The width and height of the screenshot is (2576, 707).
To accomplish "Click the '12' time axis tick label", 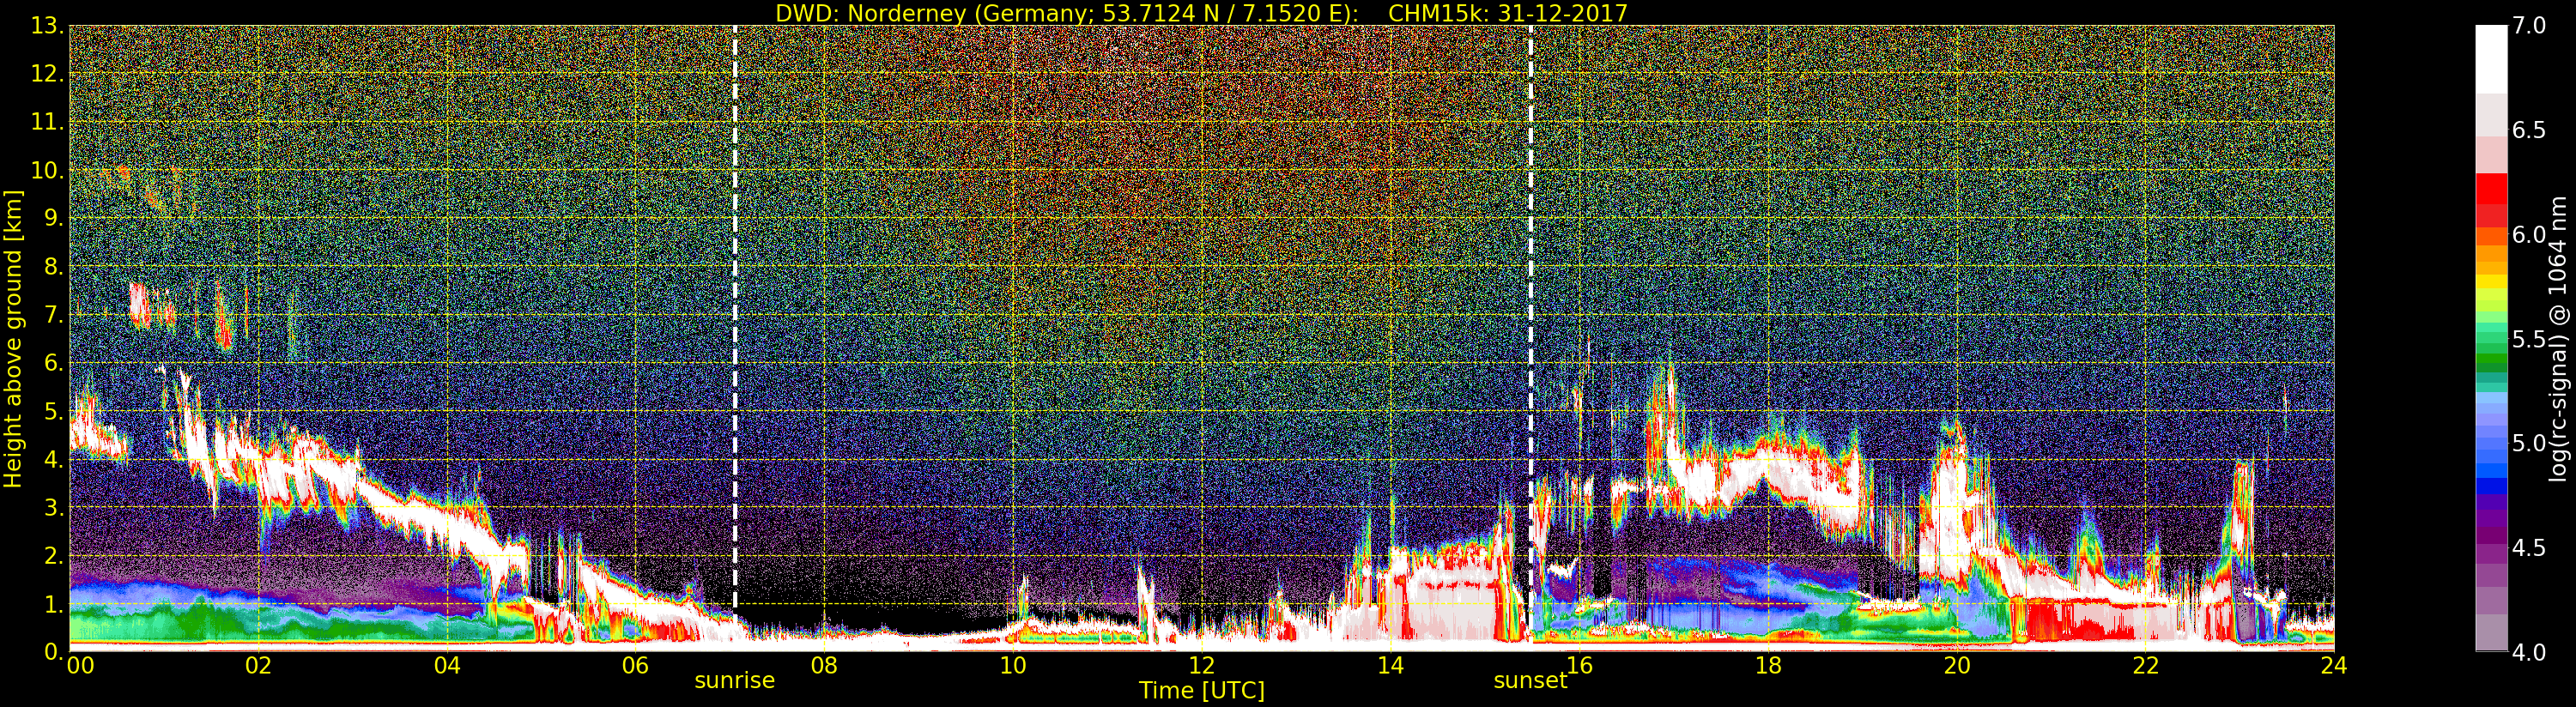I will (1202, 666).
